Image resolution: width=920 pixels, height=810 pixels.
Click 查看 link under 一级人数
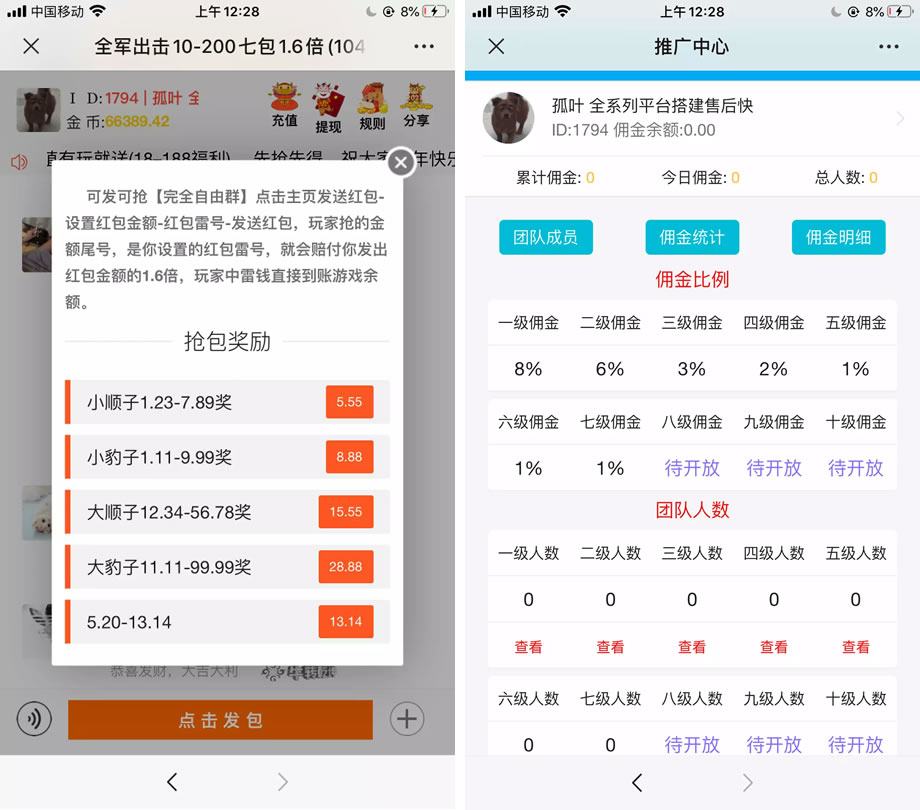(x=528, y=646)
